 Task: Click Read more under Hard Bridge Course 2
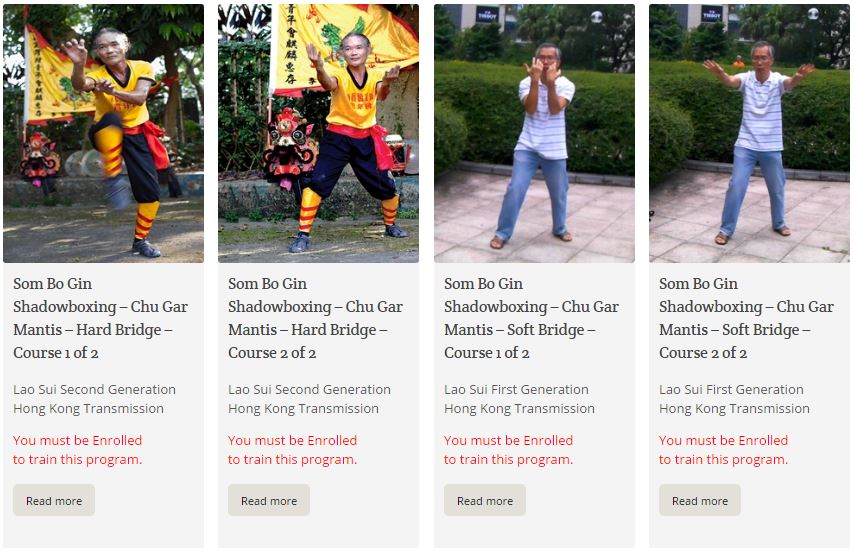(269, 500)
